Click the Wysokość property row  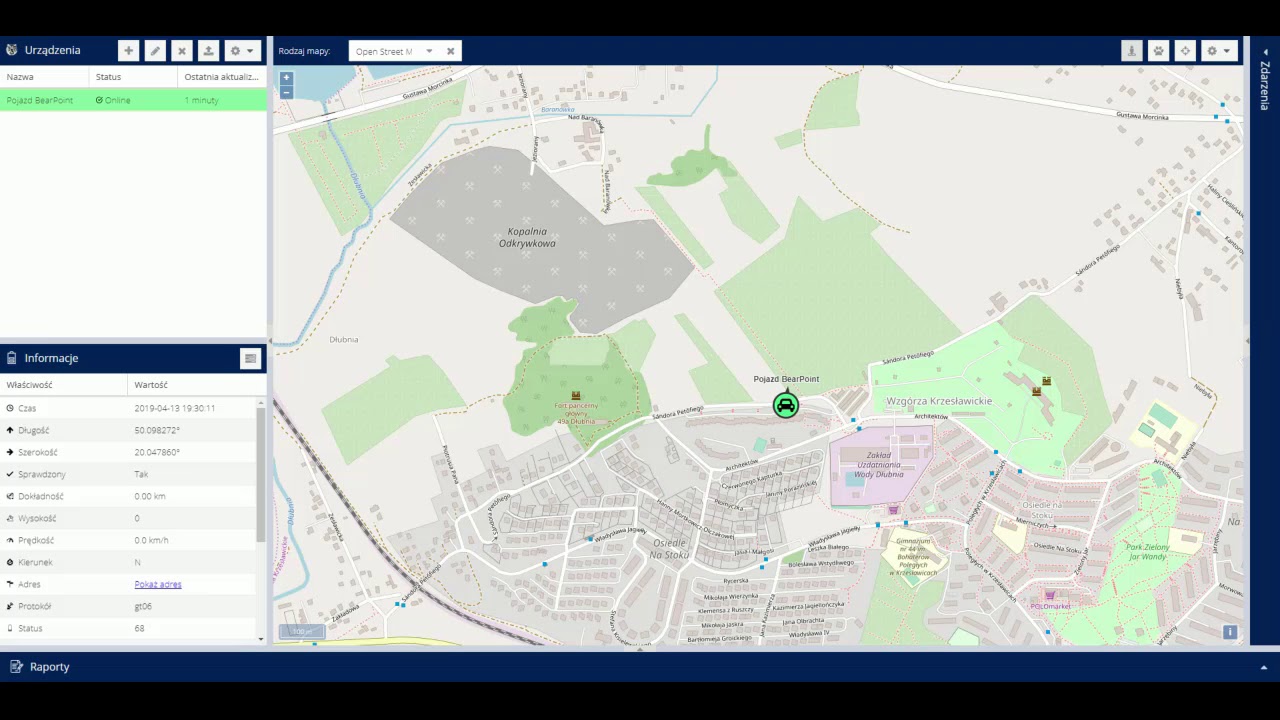pos(128,518)
